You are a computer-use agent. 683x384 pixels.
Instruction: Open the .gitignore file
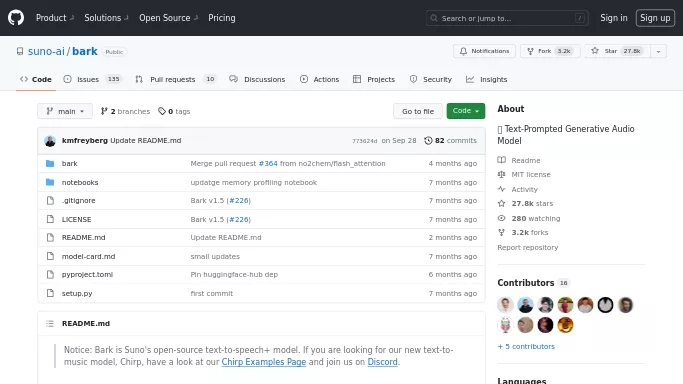click(78, 201)
